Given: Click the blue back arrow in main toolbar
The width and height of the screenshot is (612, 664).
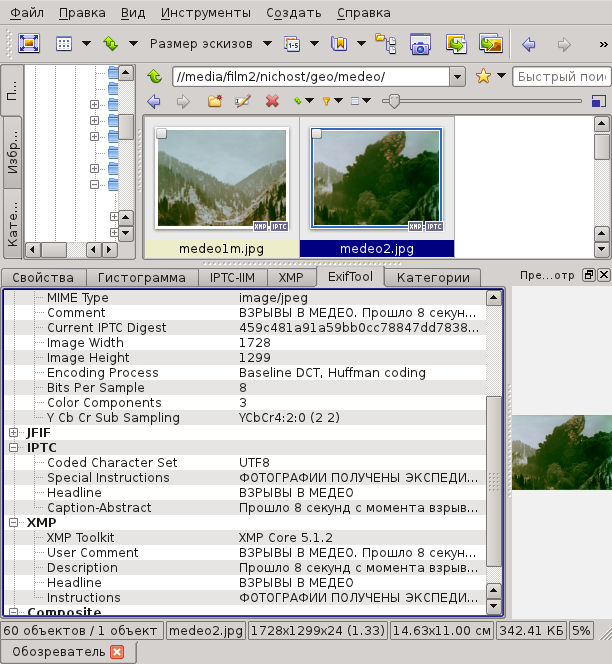Looking at the screenshot, I should (x=529, y=44).
